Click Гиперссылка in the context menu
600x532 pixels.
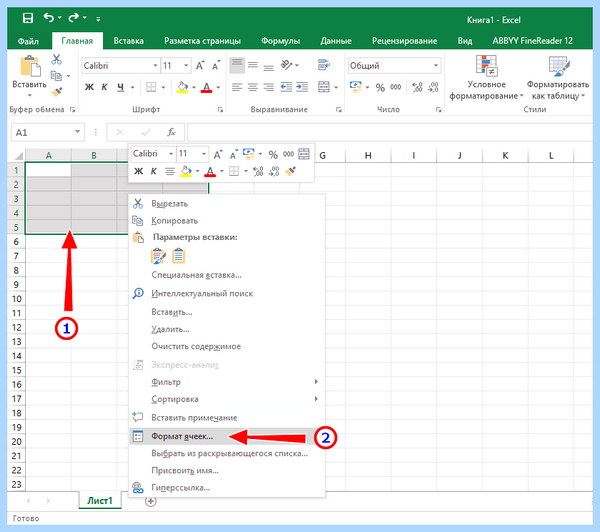tap(227, 488)
